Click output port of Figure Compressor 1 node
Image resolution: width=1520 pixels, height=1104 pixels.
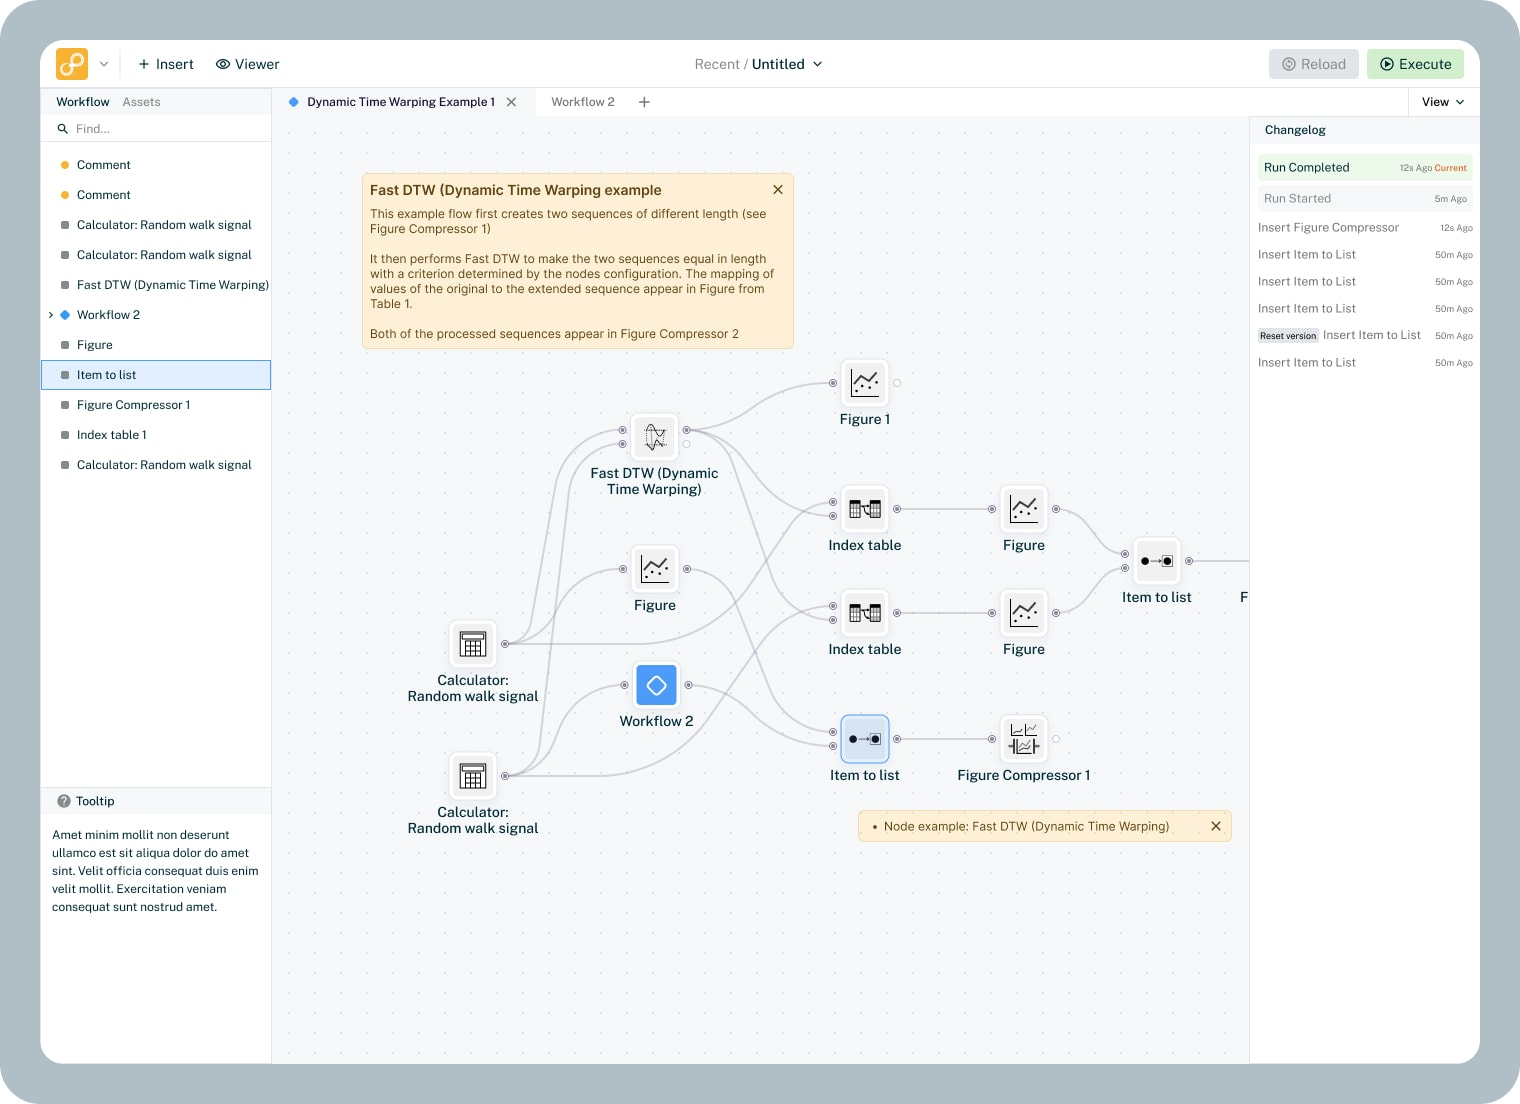coord(1056,739)
